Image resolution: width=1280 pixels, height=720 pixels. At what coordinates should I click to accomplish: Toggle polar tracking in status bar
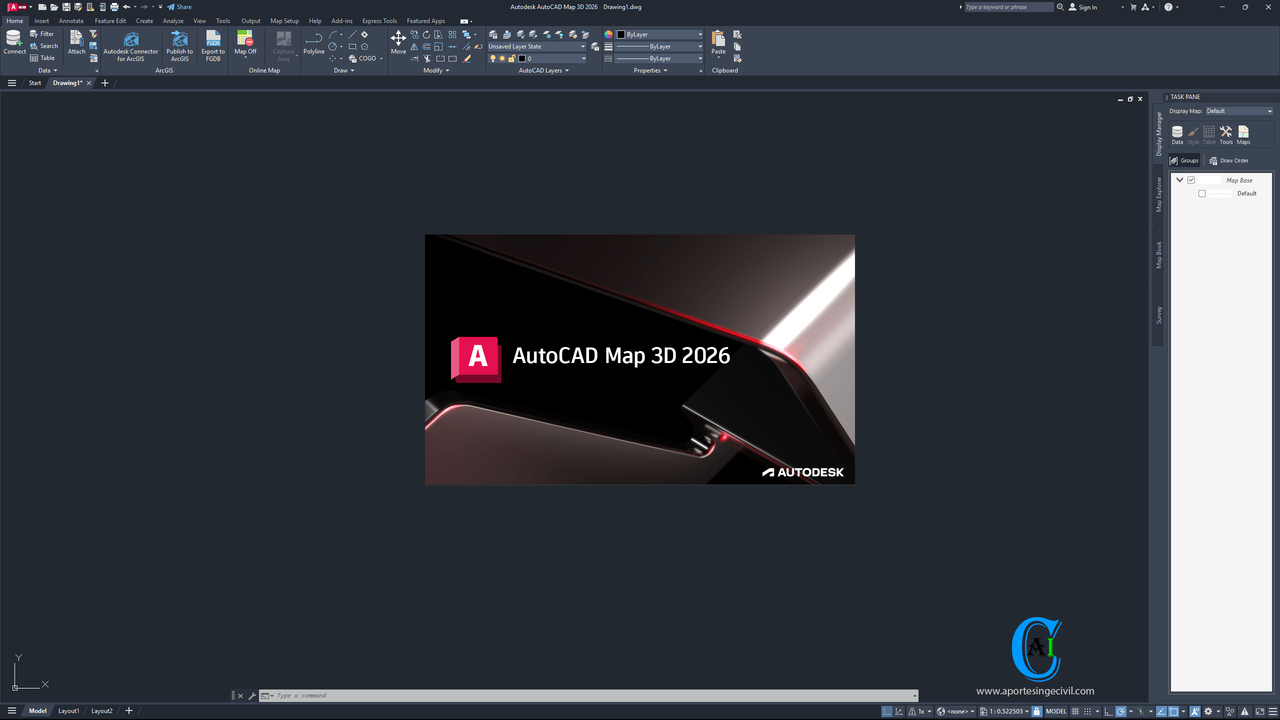coord(1120,711)
